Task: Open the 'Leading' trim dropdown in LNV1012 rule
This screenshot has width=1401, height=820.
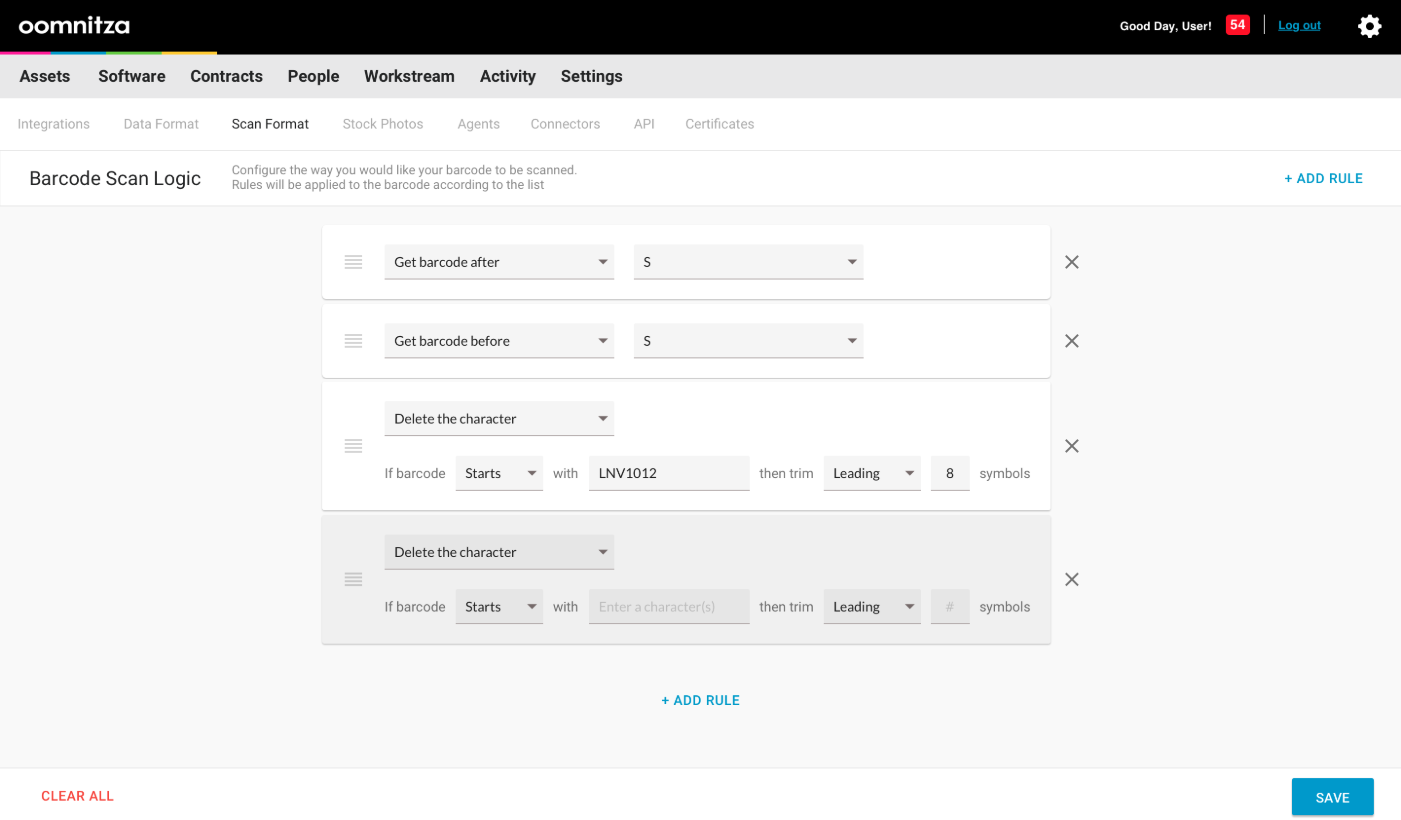Action: tap(871, 473)
